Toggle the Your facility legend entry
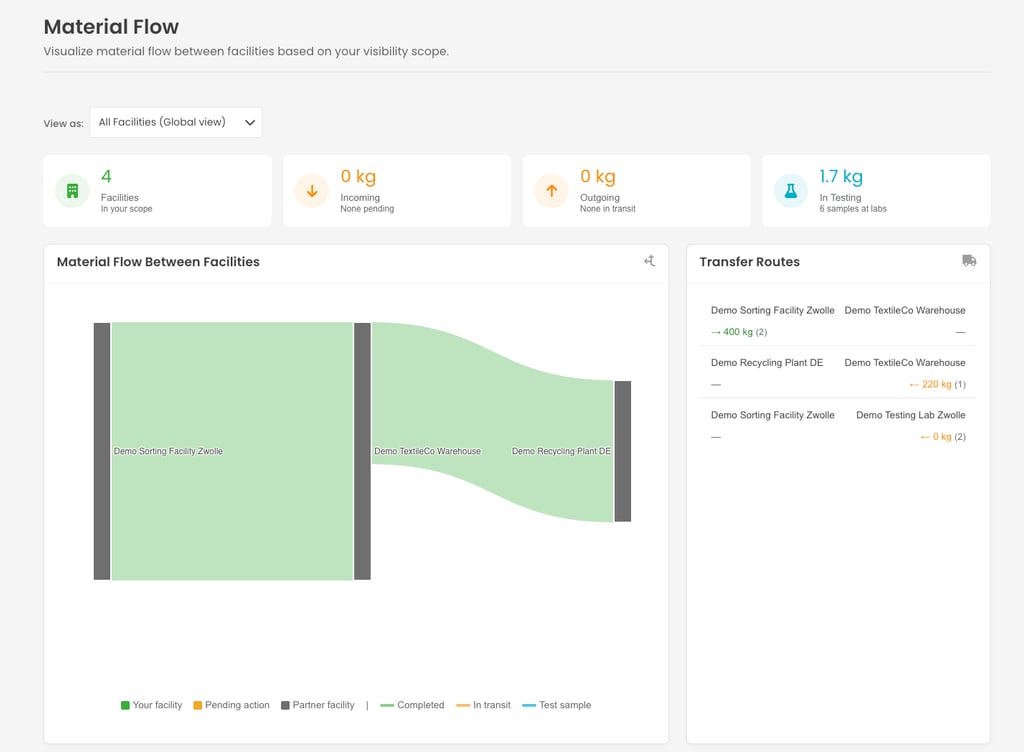Screen dimensions: 1024x752 pyautogui.click(x=152, y=705)
